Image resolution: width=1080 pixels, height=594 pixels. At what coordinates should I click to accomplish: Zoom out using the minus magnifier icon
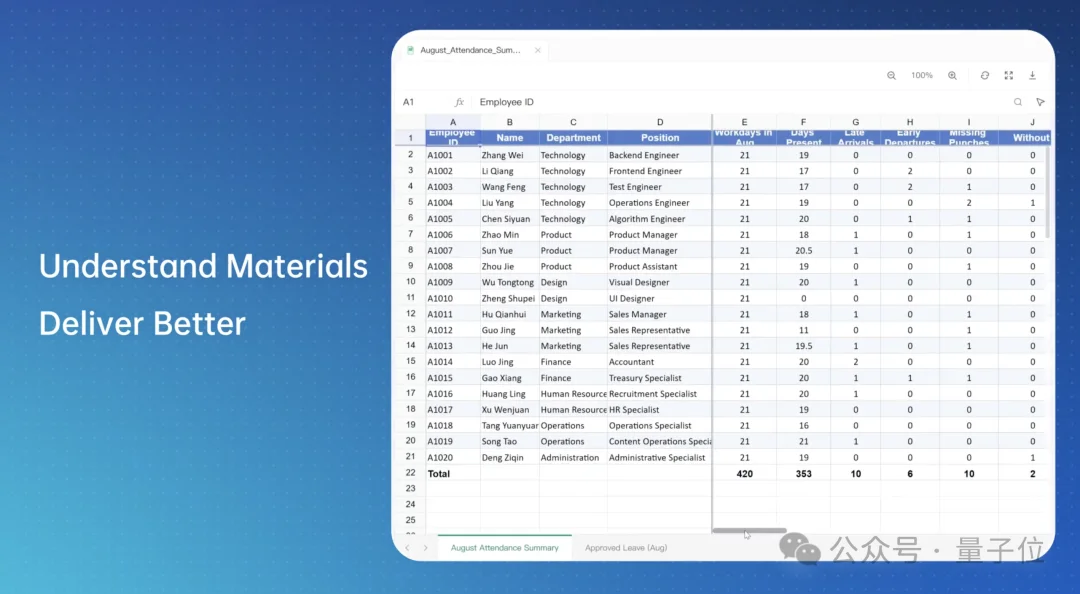[891, 75]
